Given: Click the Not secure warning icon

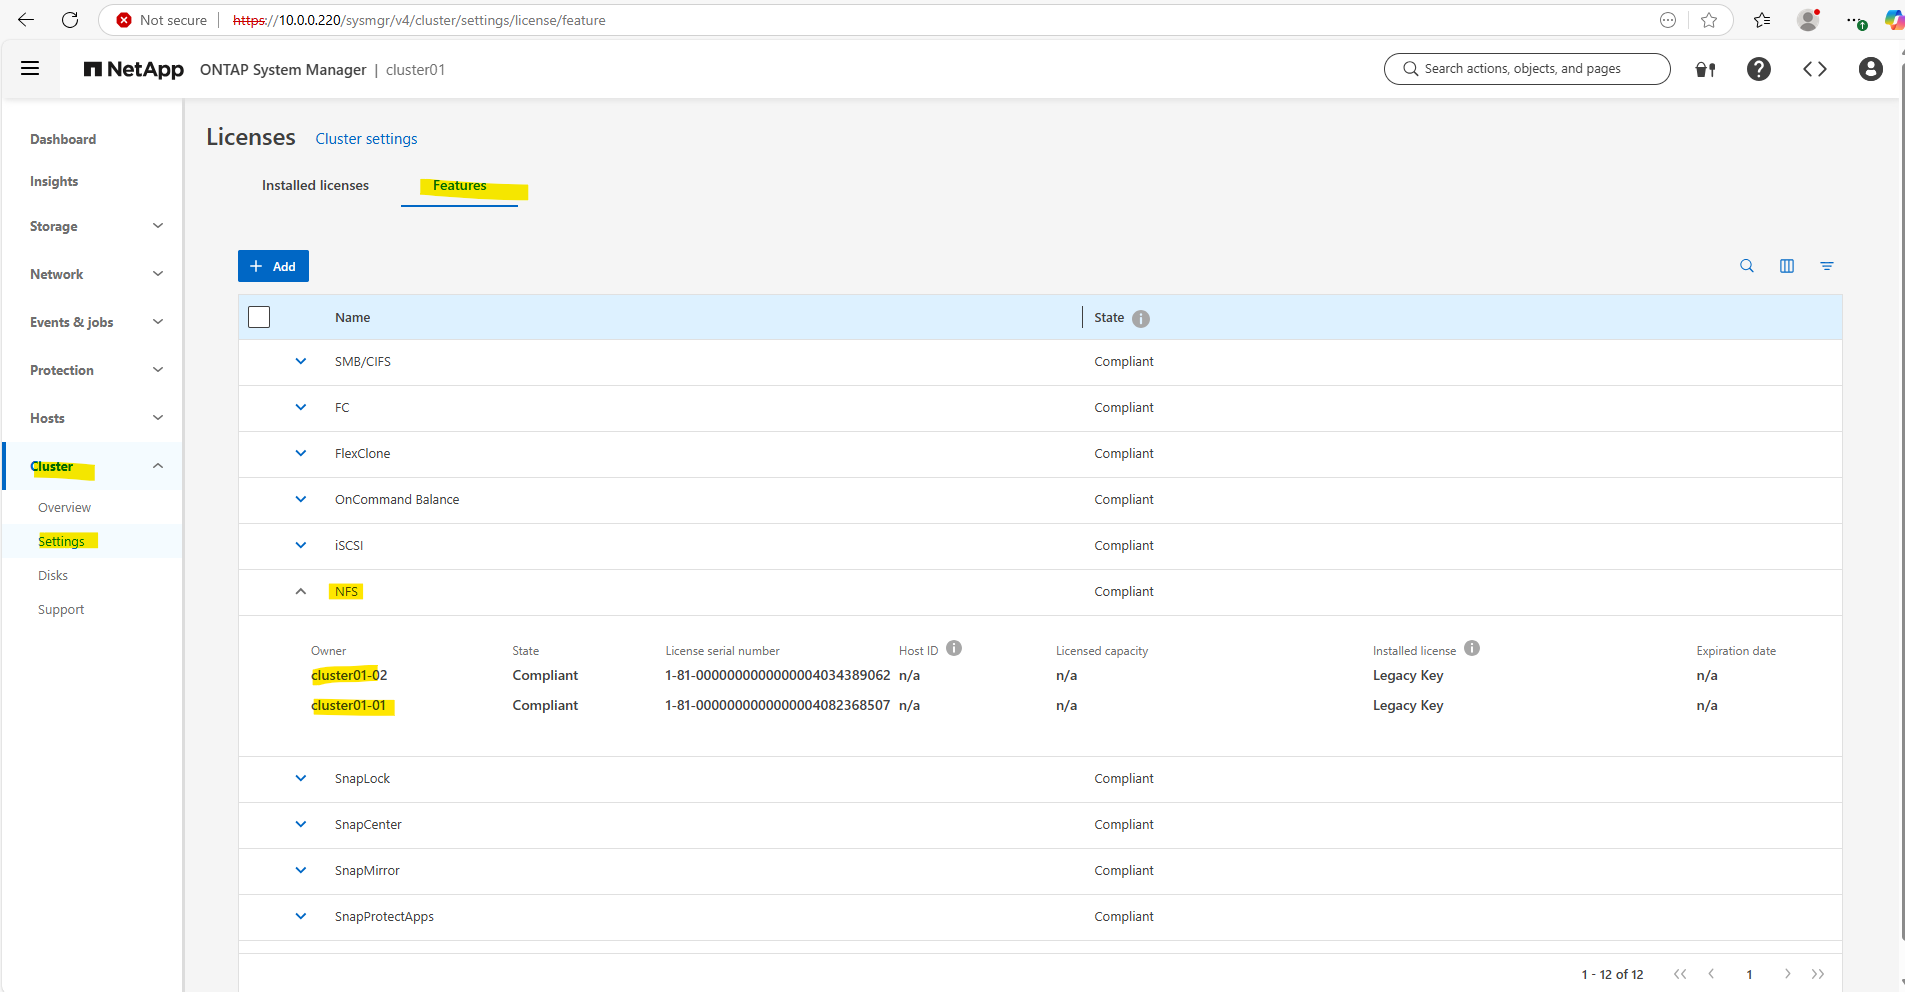Looking at the screenshot, I should pyautogui.click(x=124, y=20).
